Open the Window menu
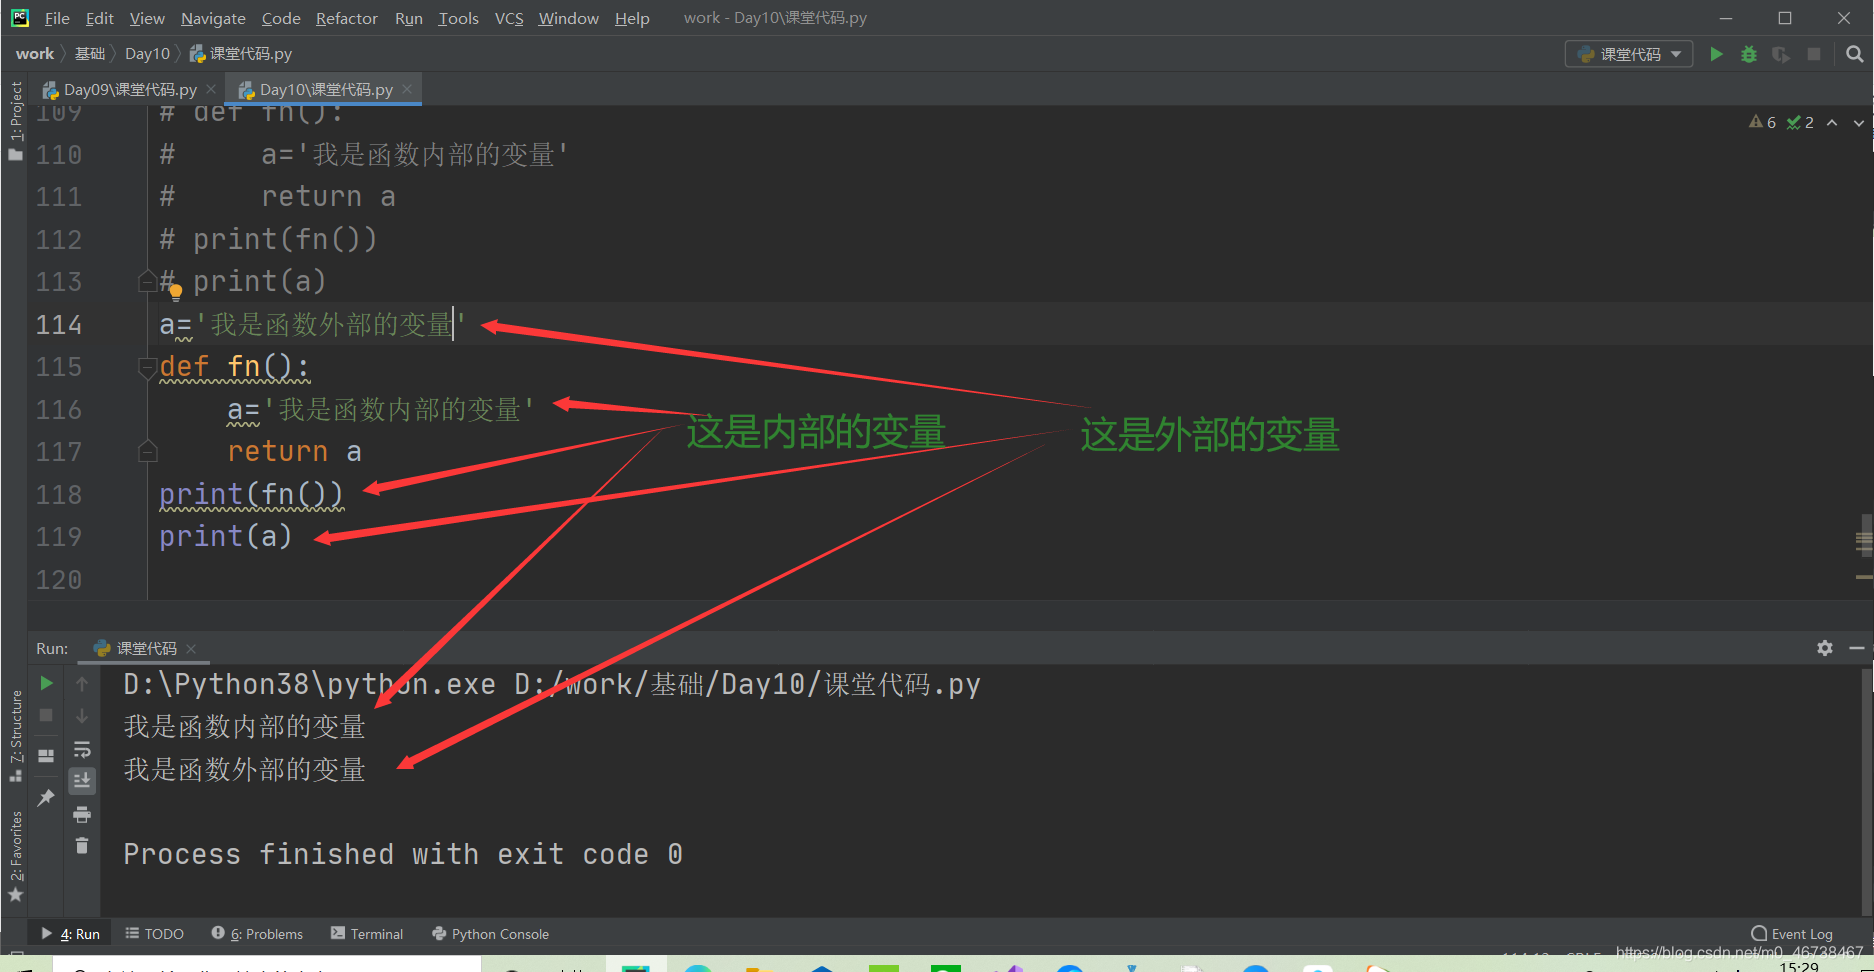1874x972 pixels. click(x=568, y=18)
